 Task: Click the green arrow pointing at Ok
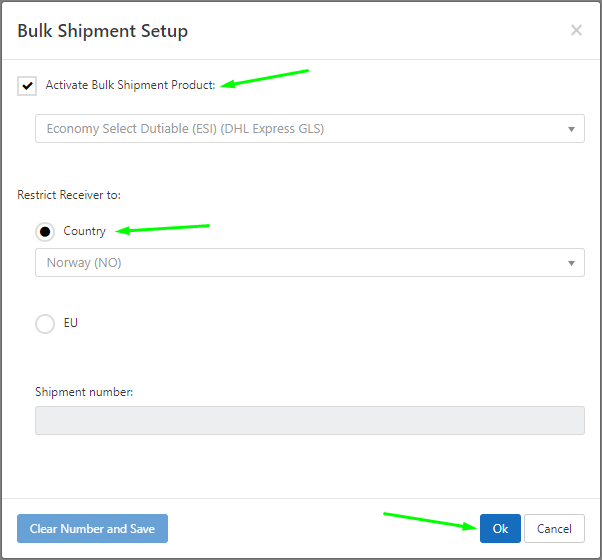coord(430,520)
